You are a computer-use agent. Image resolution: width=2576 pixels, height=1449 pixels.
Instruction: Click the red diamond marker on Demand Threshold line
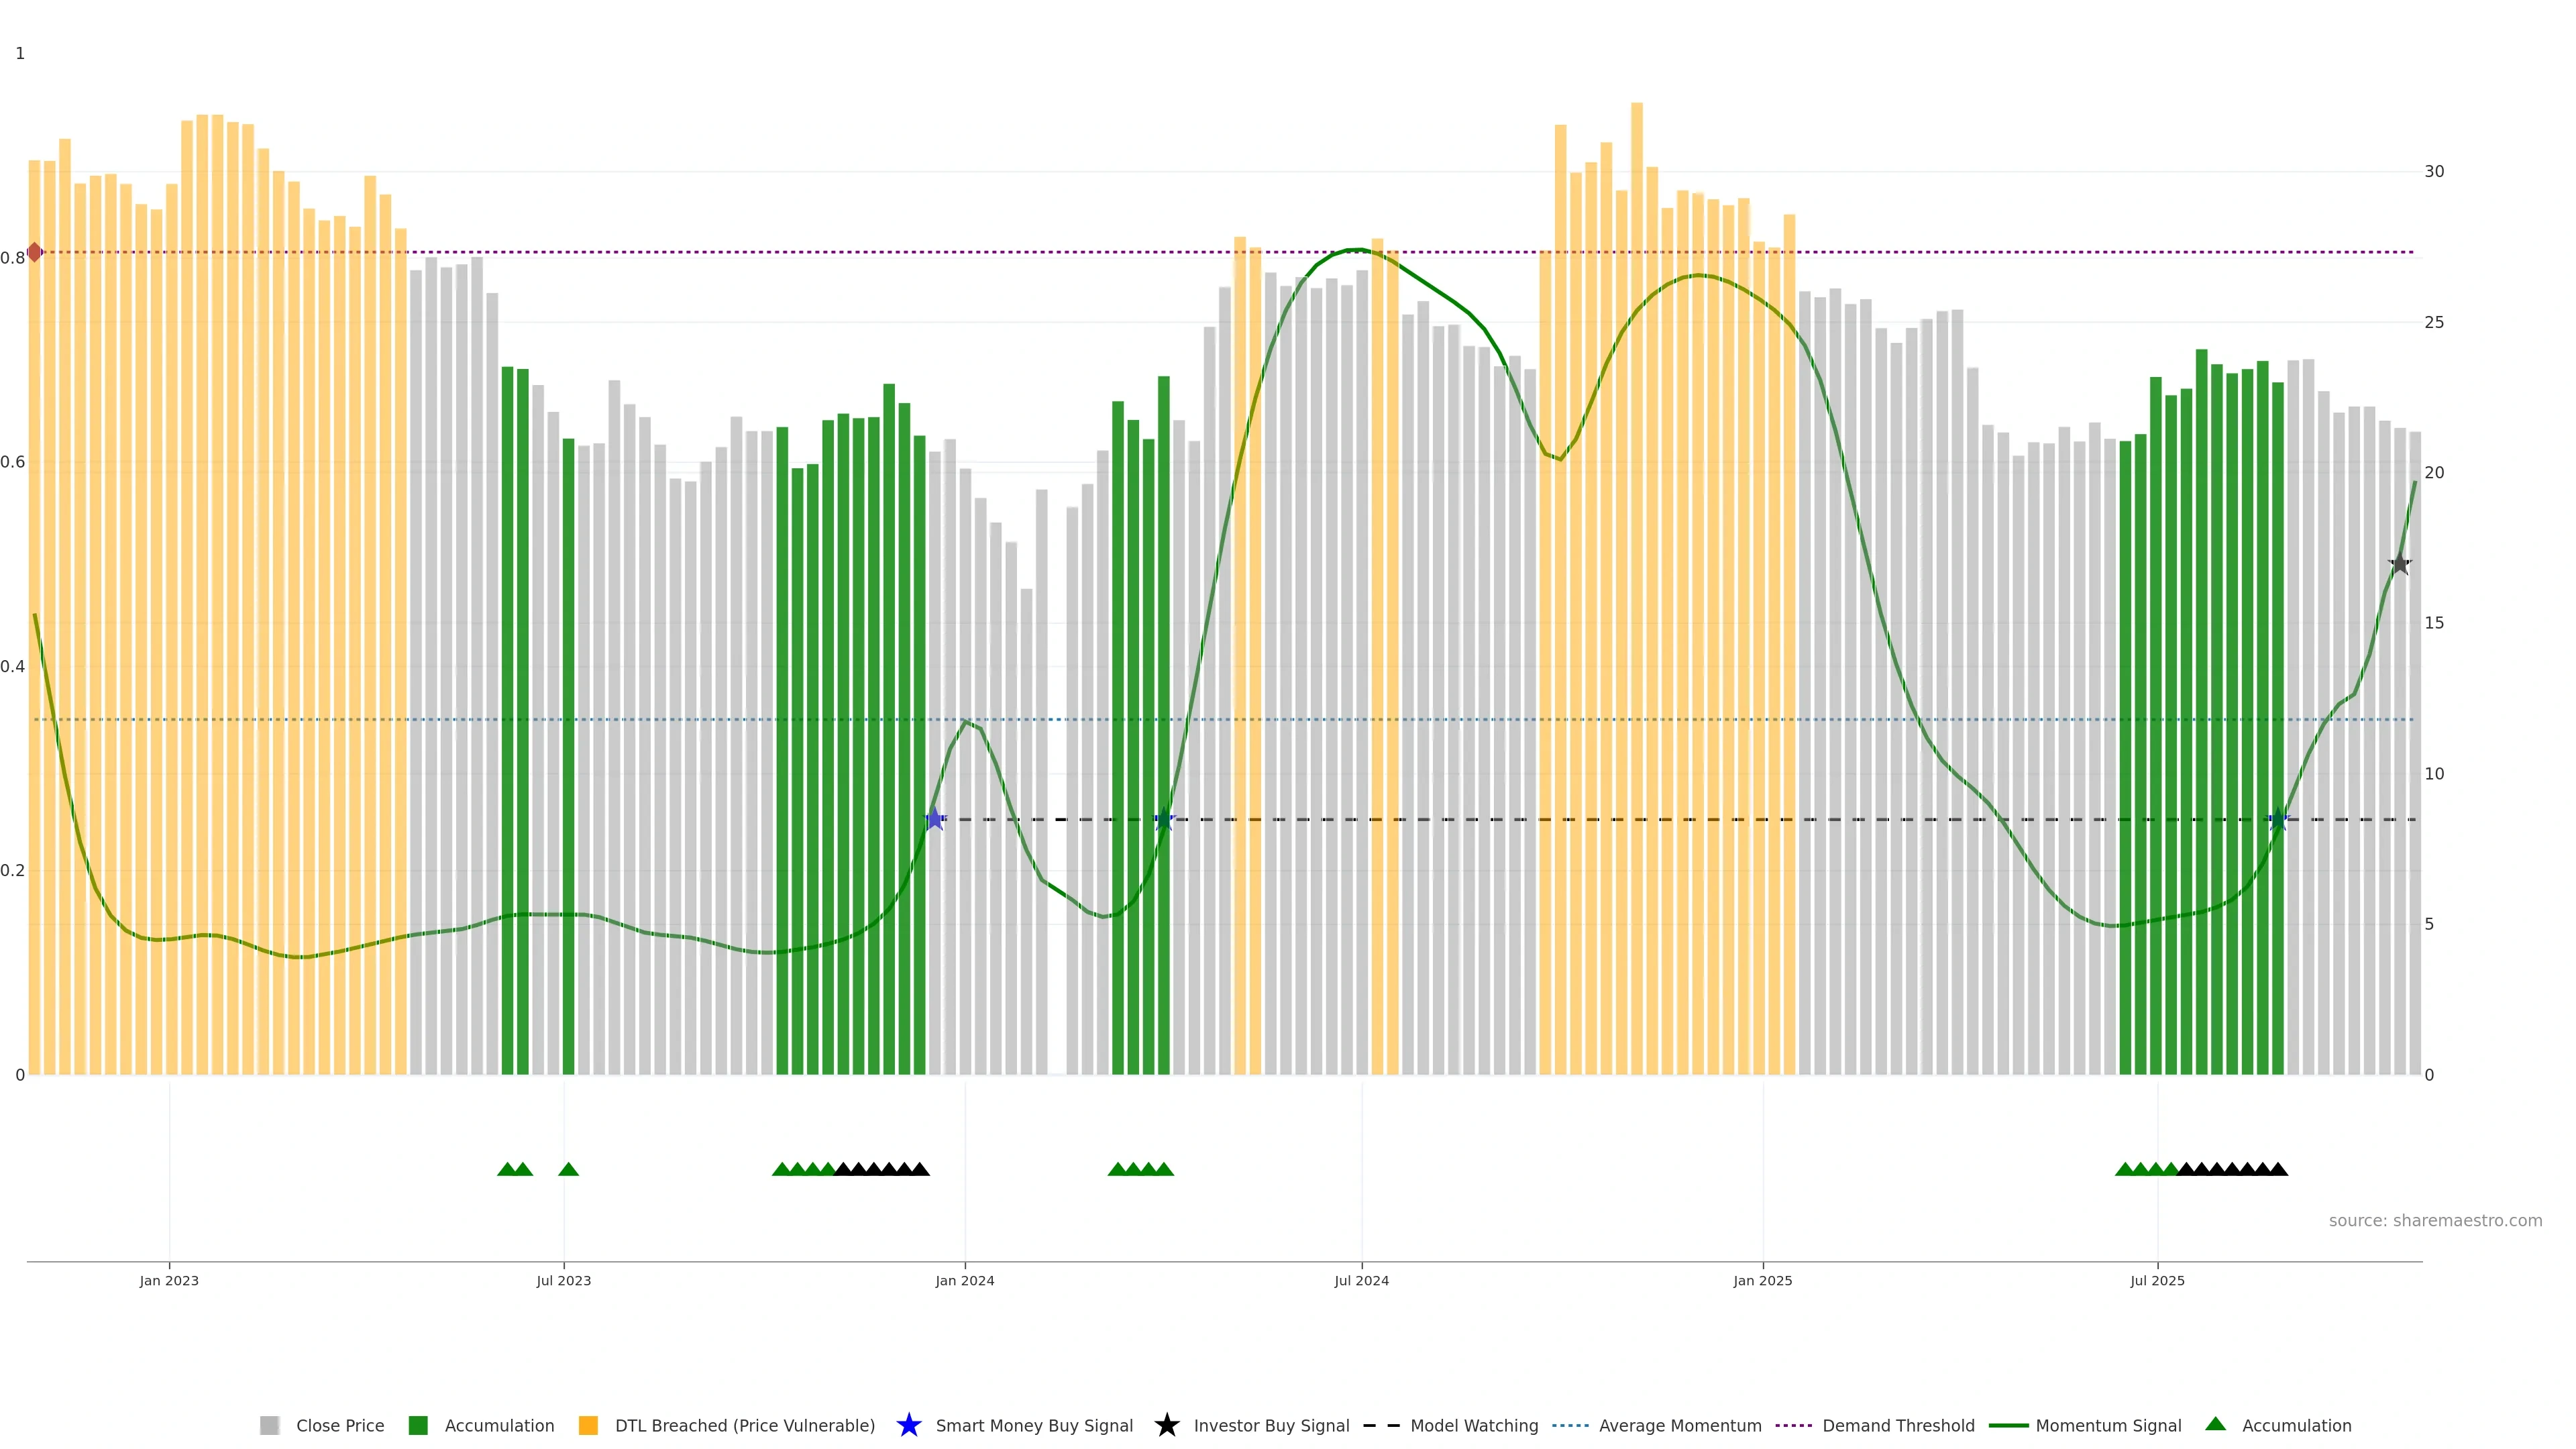coord(35,252)
